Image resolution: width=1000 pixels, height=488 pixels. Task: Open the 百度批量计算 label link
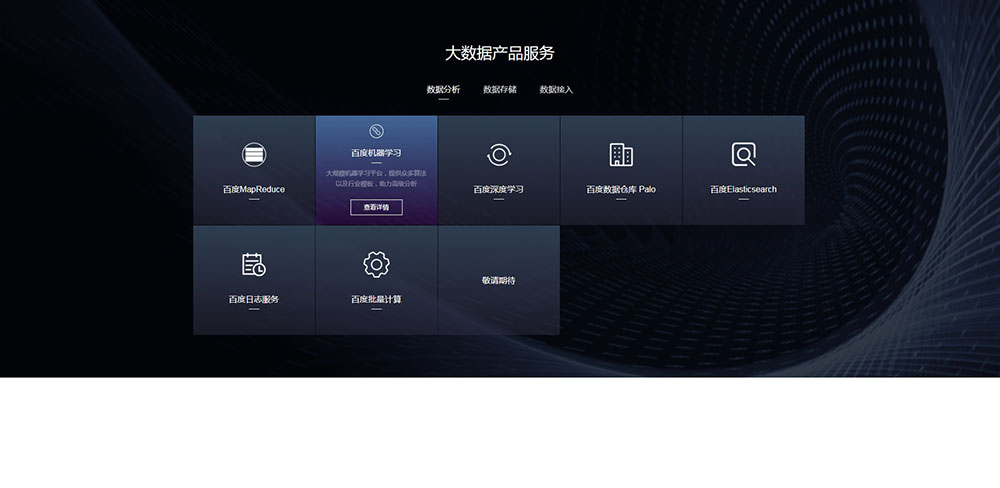376,299
